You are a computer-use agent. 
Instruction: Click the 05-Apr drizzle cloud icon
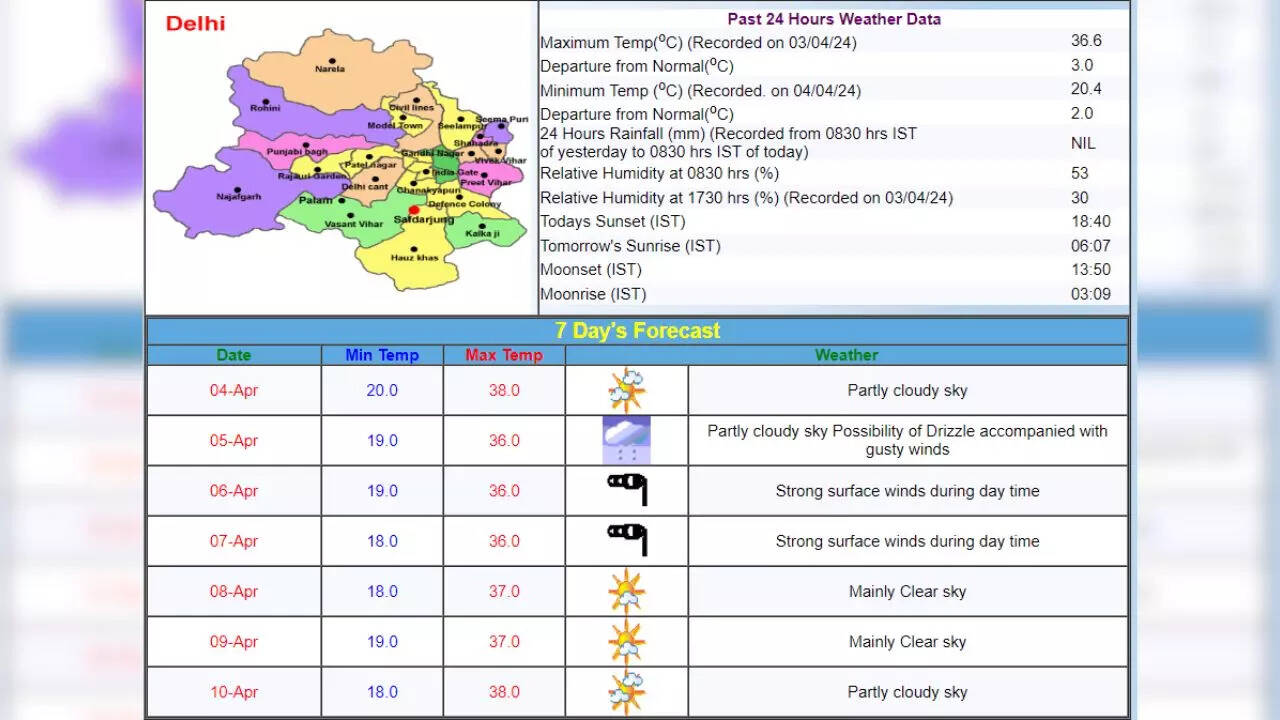[627, 440]
